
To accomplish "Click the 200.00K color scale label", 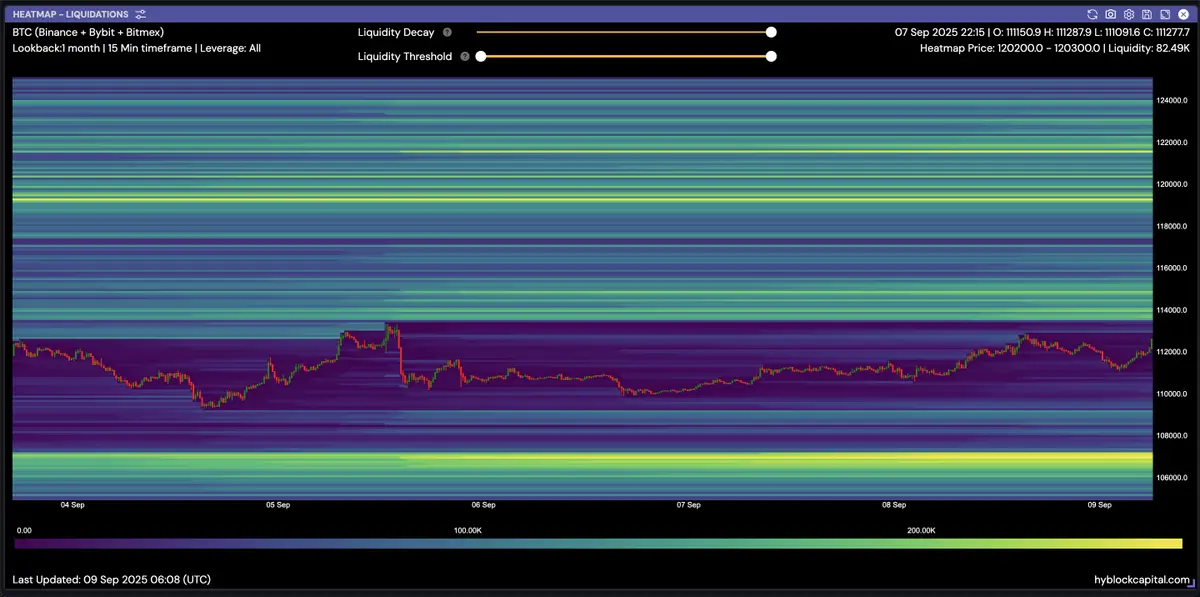I will 920,530.
